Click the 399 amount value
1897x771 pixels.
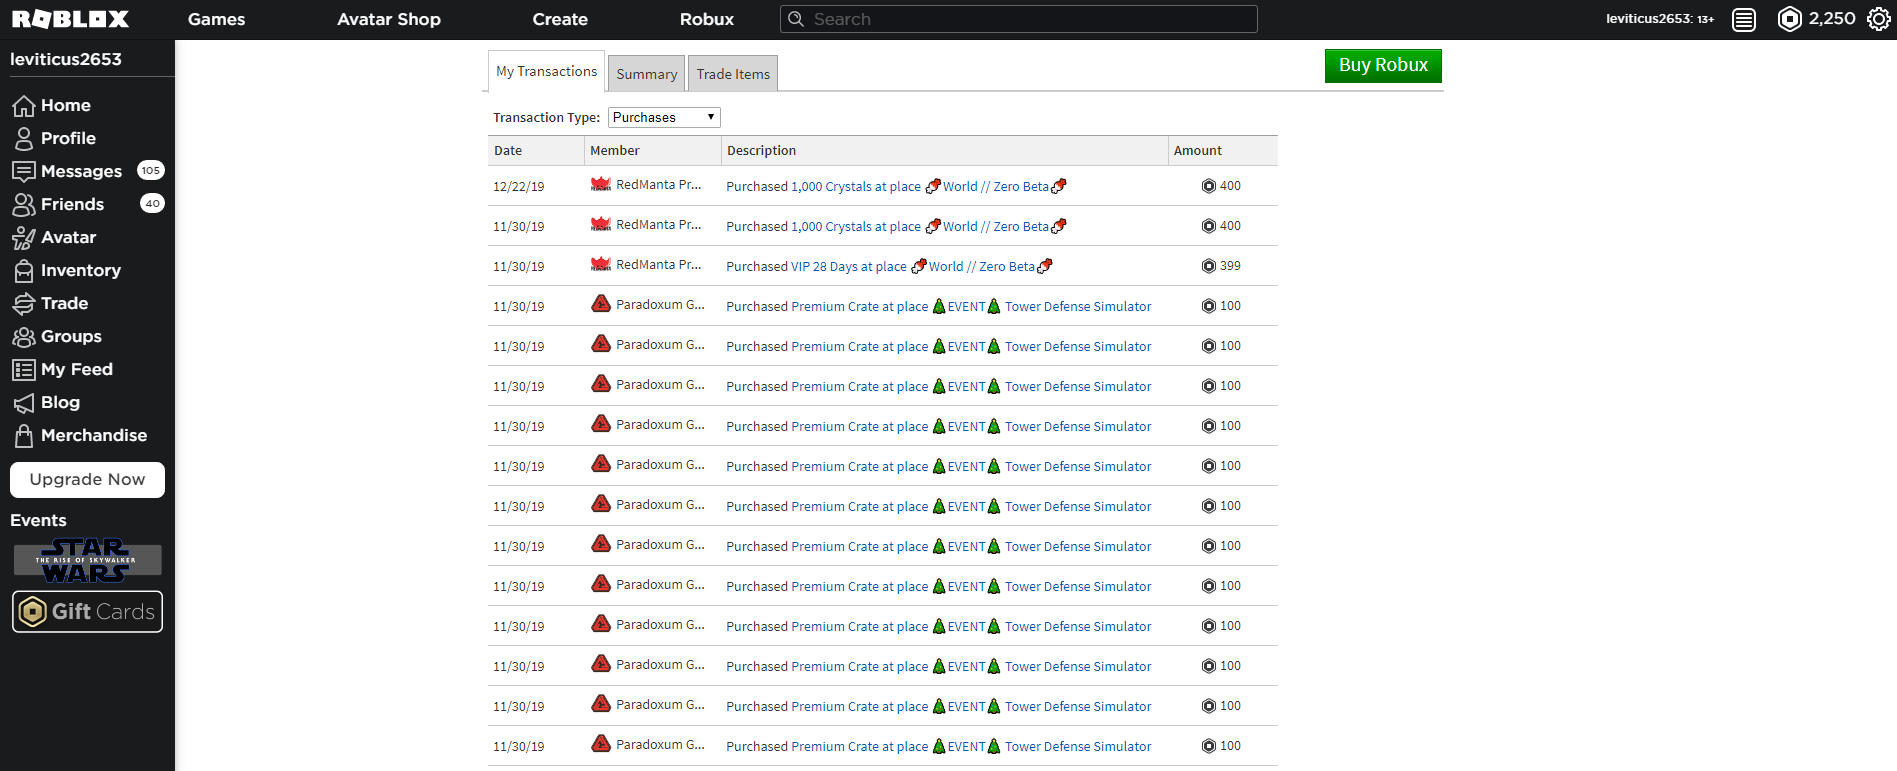1230,266
